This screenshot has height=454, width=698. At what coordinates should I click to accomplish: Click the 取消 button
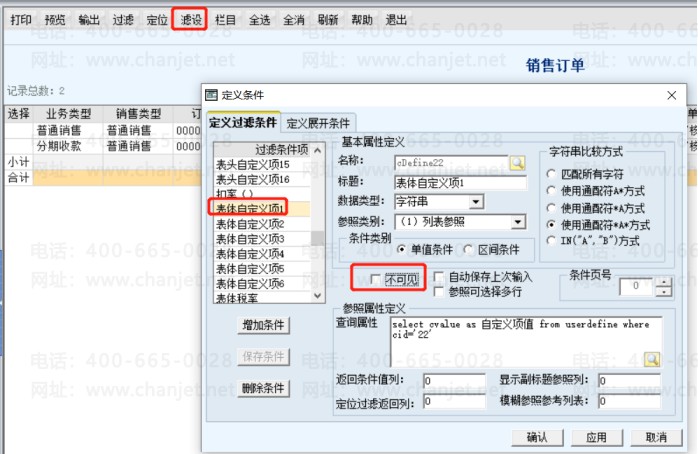(656, 438)
